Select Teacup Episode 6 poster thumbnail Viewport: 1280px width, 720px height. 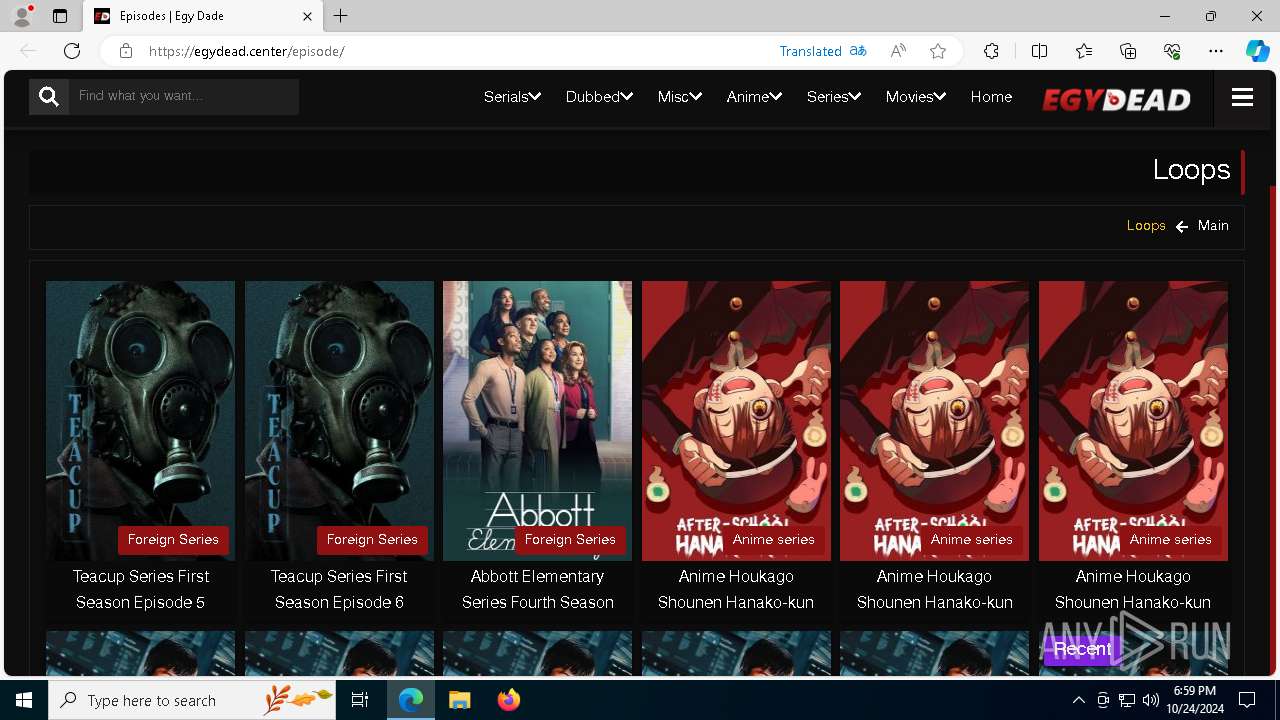point(339,421)
